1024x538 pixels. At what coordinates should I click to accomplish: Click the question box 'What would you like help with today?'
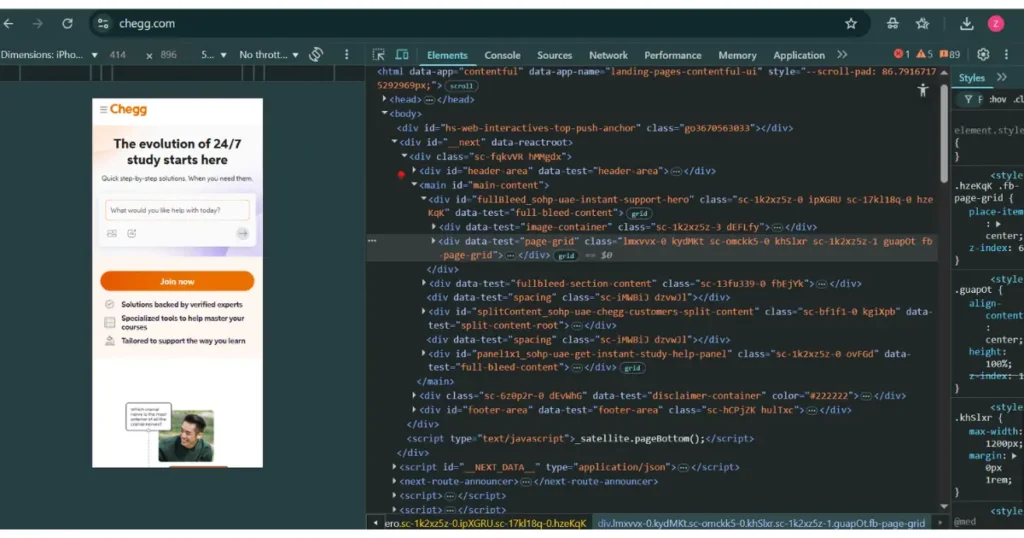click(x=177, y=210)
